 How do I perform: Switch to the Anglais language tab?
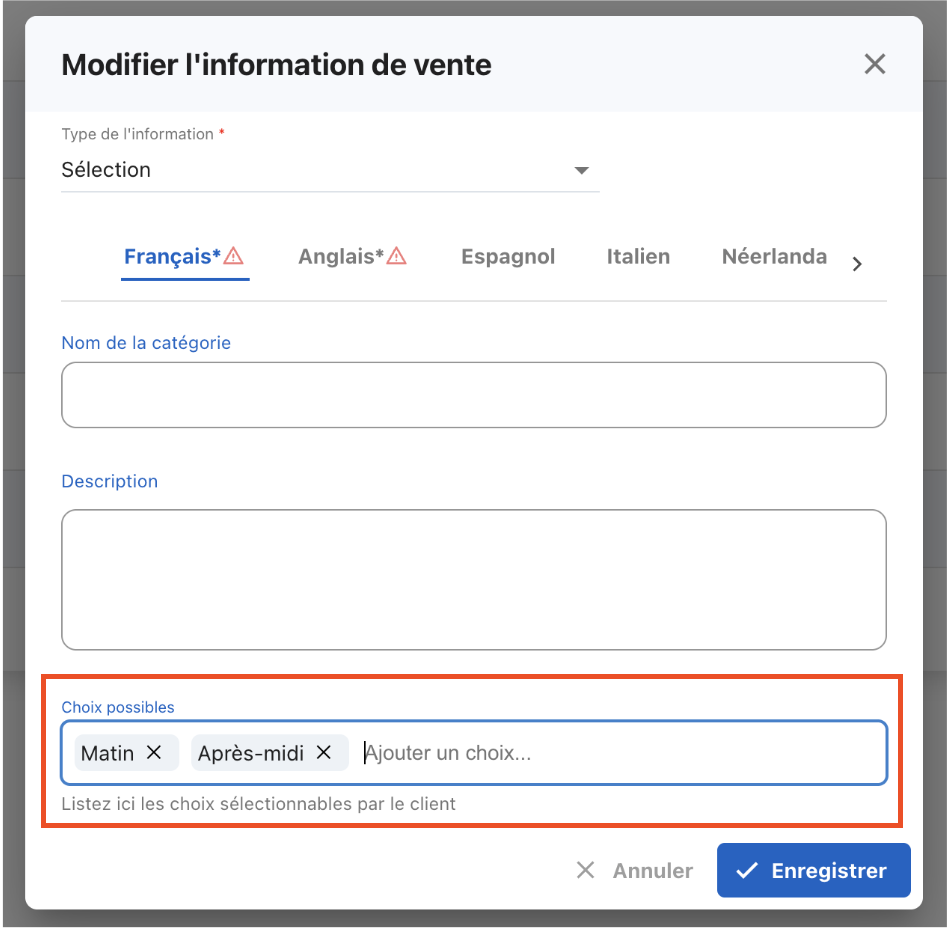pos(340,257)
